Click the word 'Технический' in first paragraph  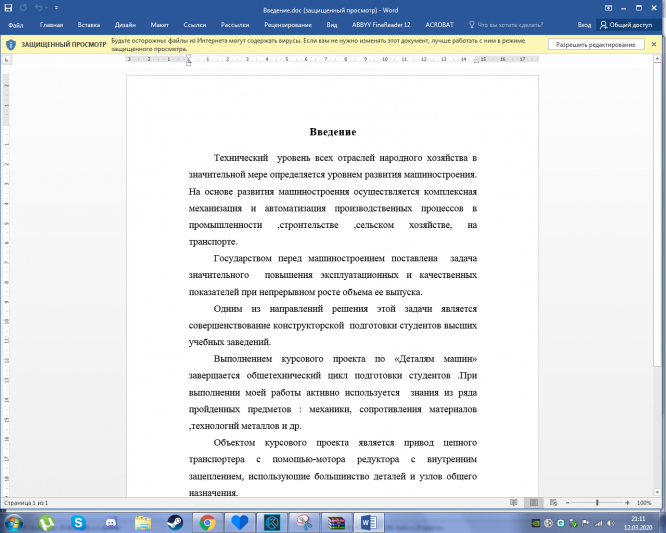tap(241, 158)
